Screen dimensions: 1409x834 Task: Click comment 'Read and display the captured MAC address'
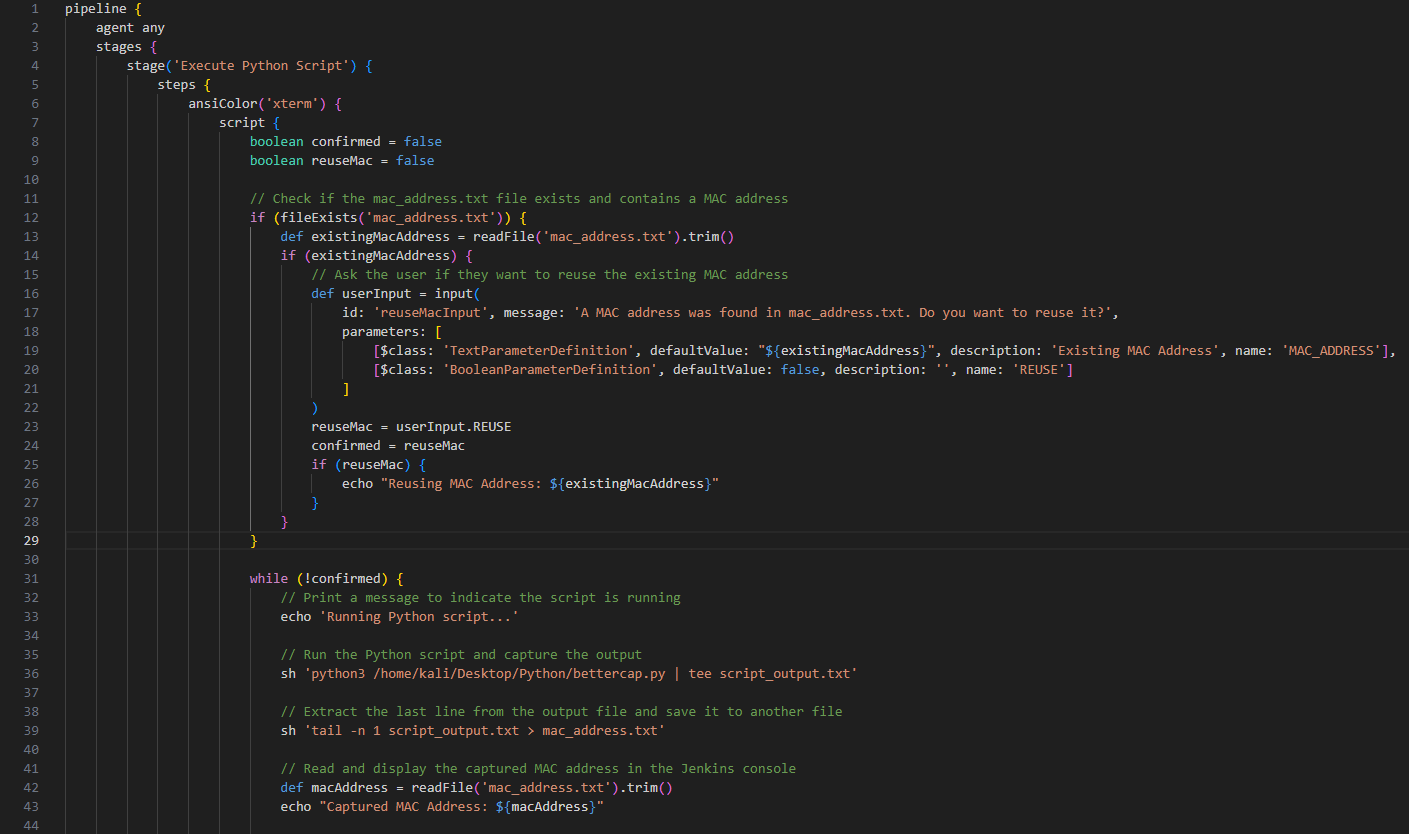pyautogui.click(x=538, y=769)
